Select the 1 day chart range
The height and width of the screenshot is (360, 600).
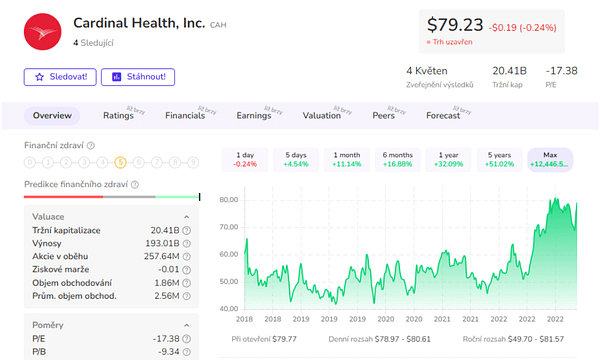(x=245, y=160)
